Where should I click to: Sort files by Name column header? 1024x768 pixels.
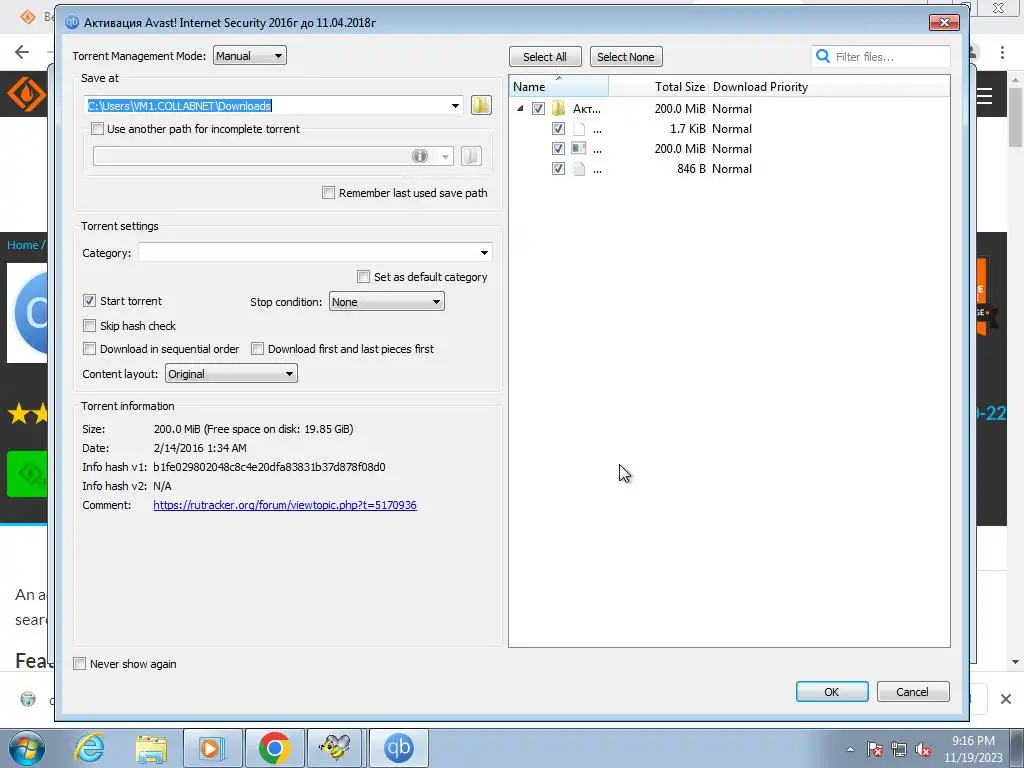(x=558, y=86)
